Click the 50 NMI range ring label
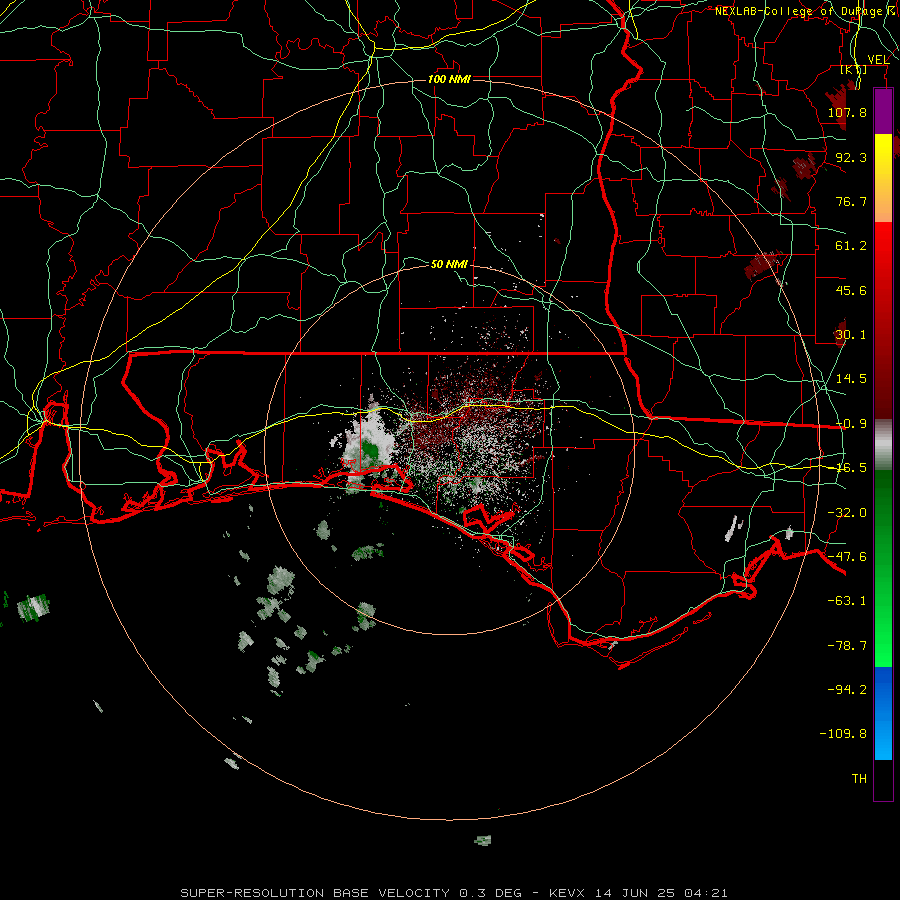 (449, 264)
